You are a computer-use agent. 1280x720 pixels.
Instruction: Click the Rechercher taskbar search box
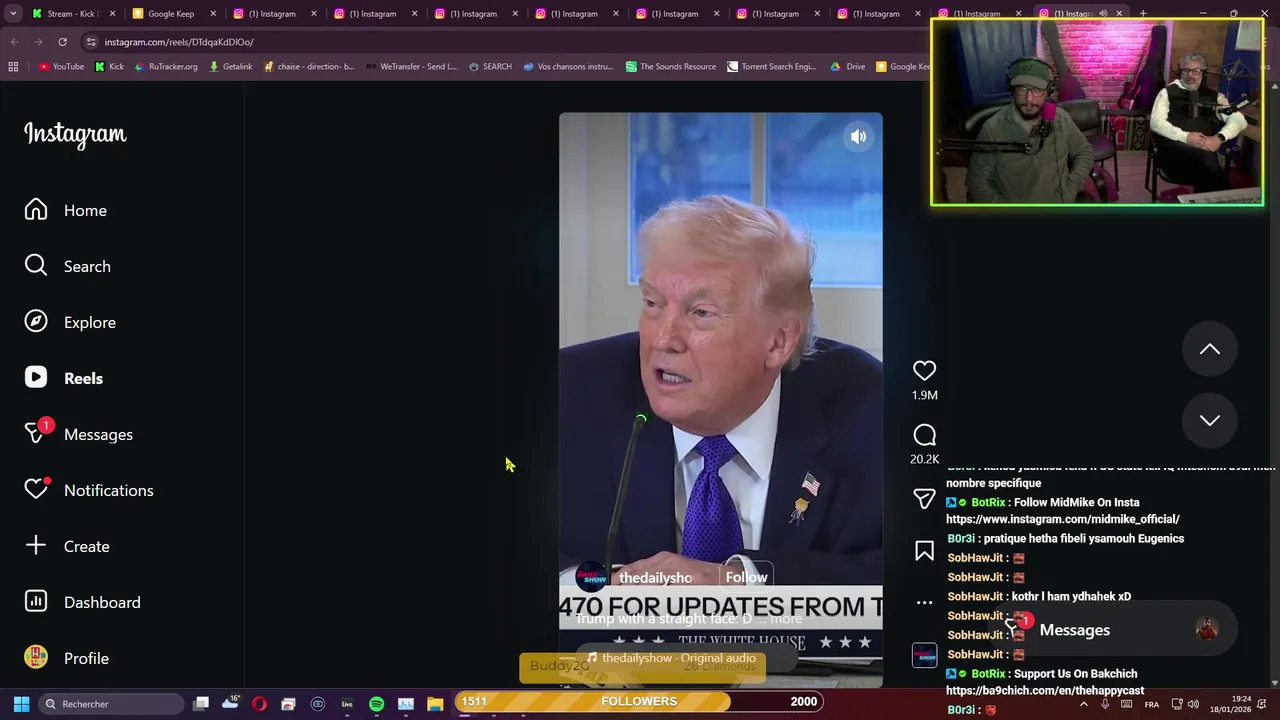(x=110, y=704)
